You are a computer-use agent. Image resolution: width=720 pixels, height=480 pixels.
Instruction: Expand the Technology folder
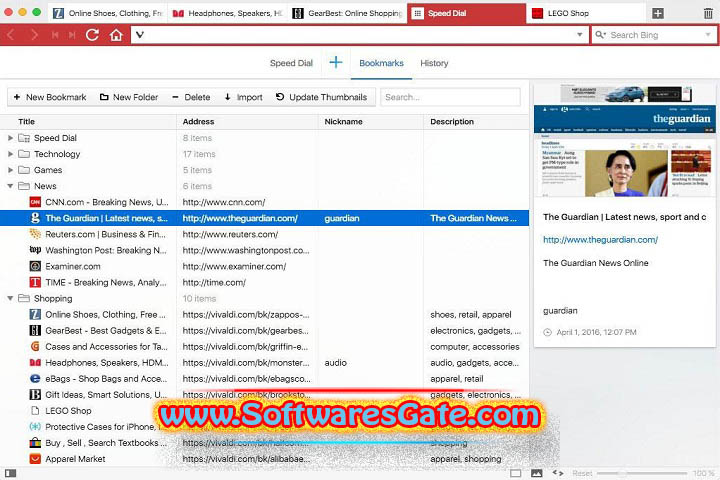(10, 154)
